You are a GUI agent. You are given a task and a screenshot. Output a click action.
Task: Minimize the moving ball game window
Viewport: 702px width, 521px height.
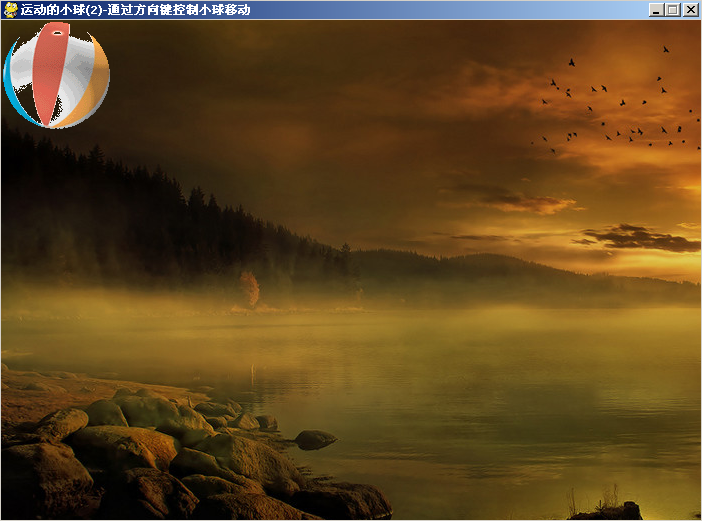click(656, 10)
